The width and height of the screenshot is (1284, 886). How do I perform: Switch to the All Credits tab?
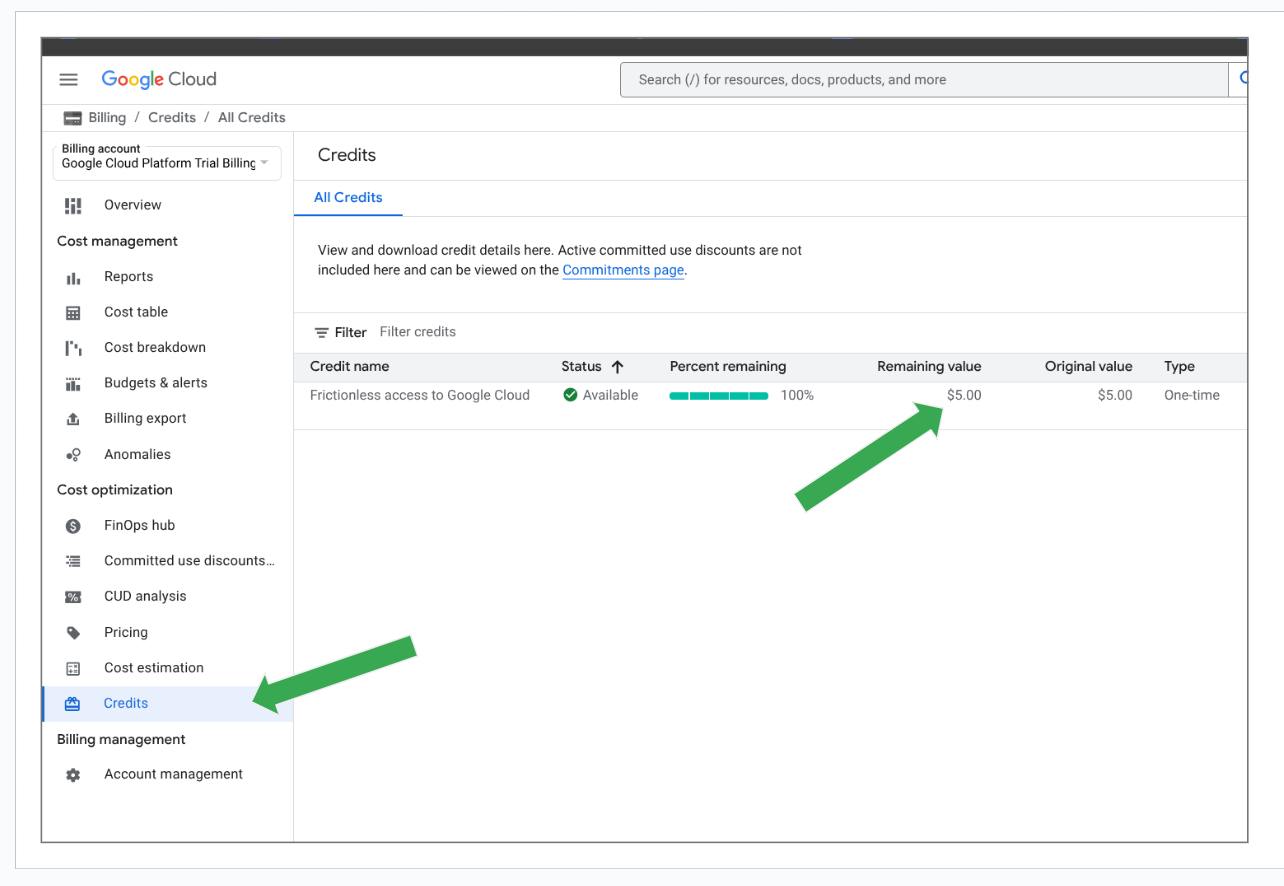(x=348, y=198)
